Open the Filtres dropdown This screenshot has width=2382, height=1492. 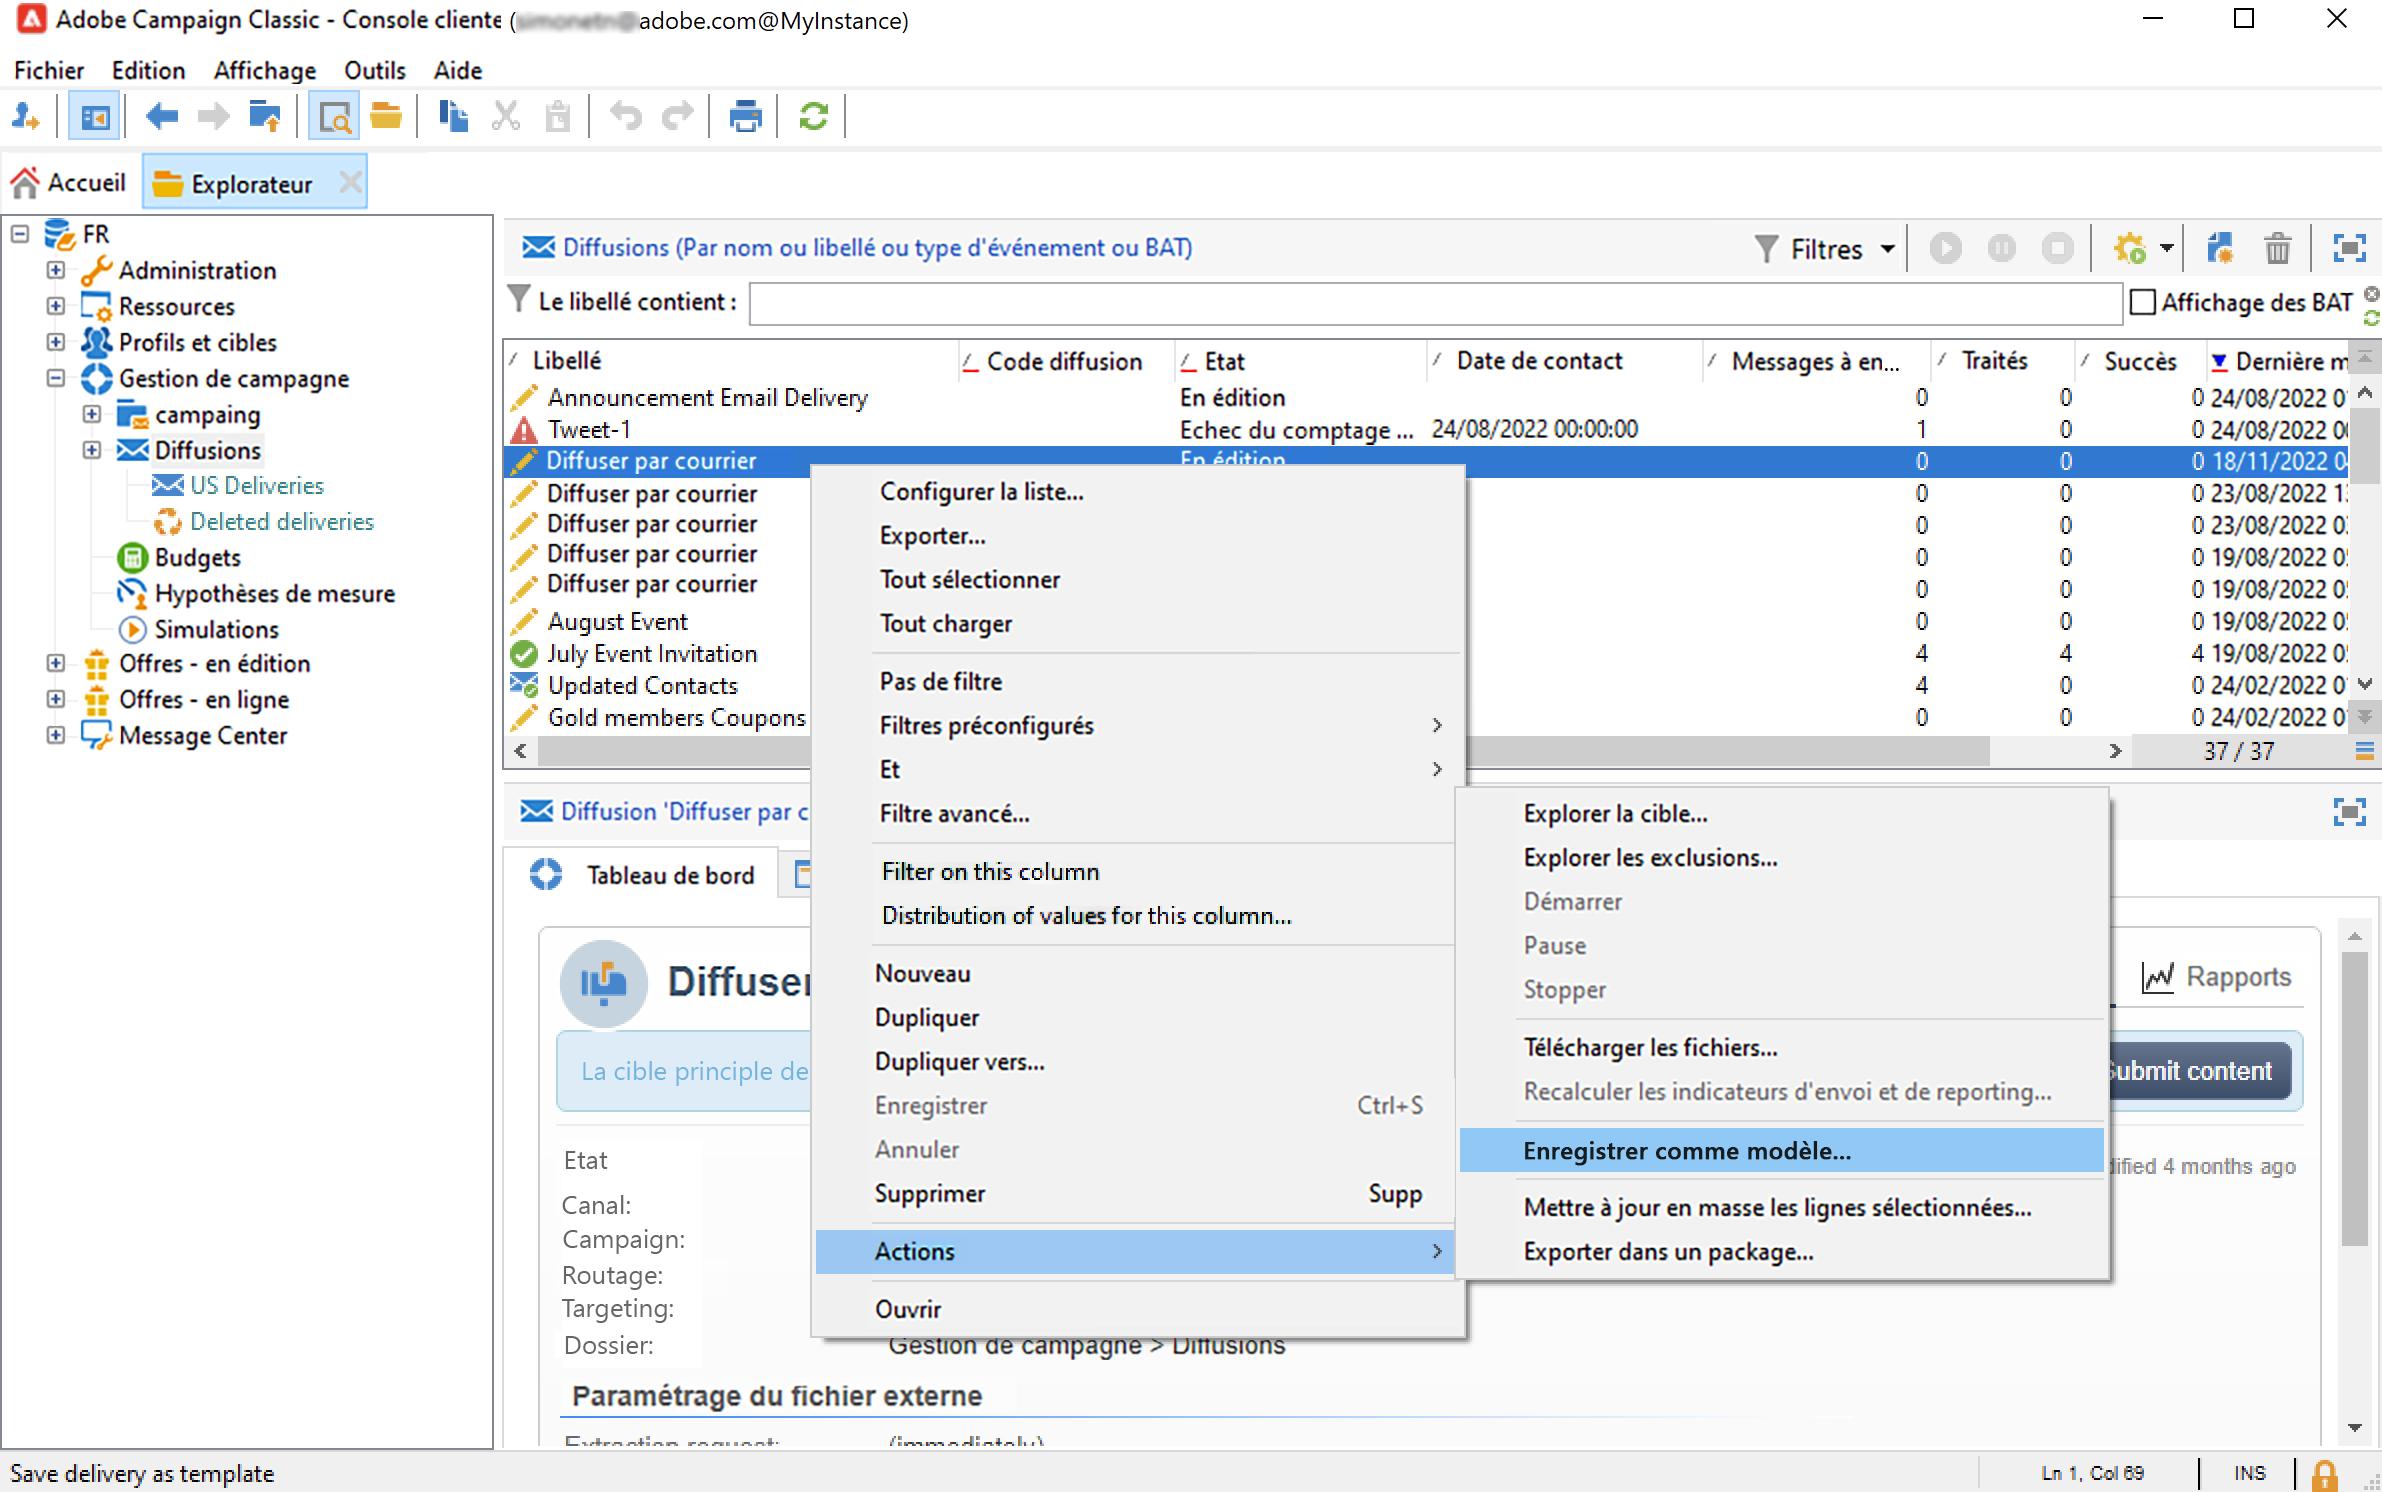[1826, 249]
